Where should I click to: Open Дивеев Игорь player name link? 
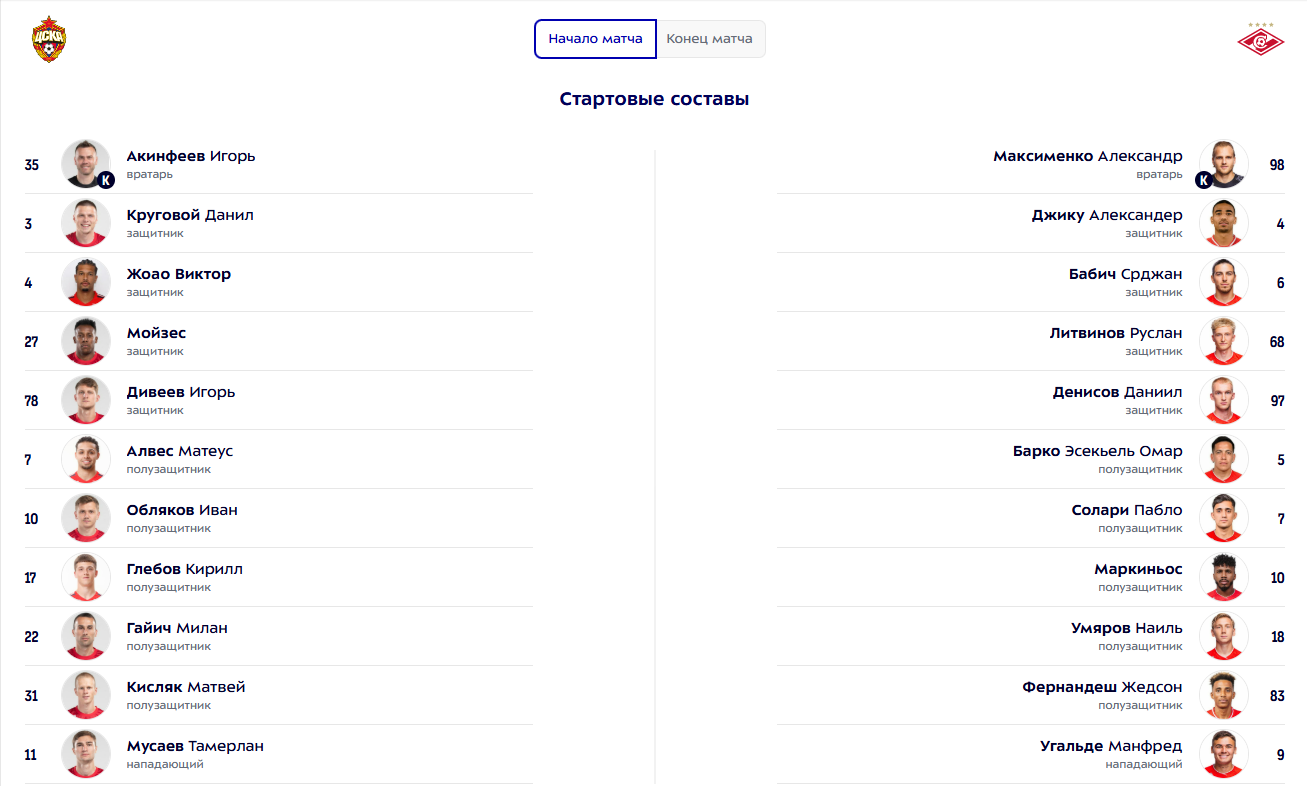[181, 392]
